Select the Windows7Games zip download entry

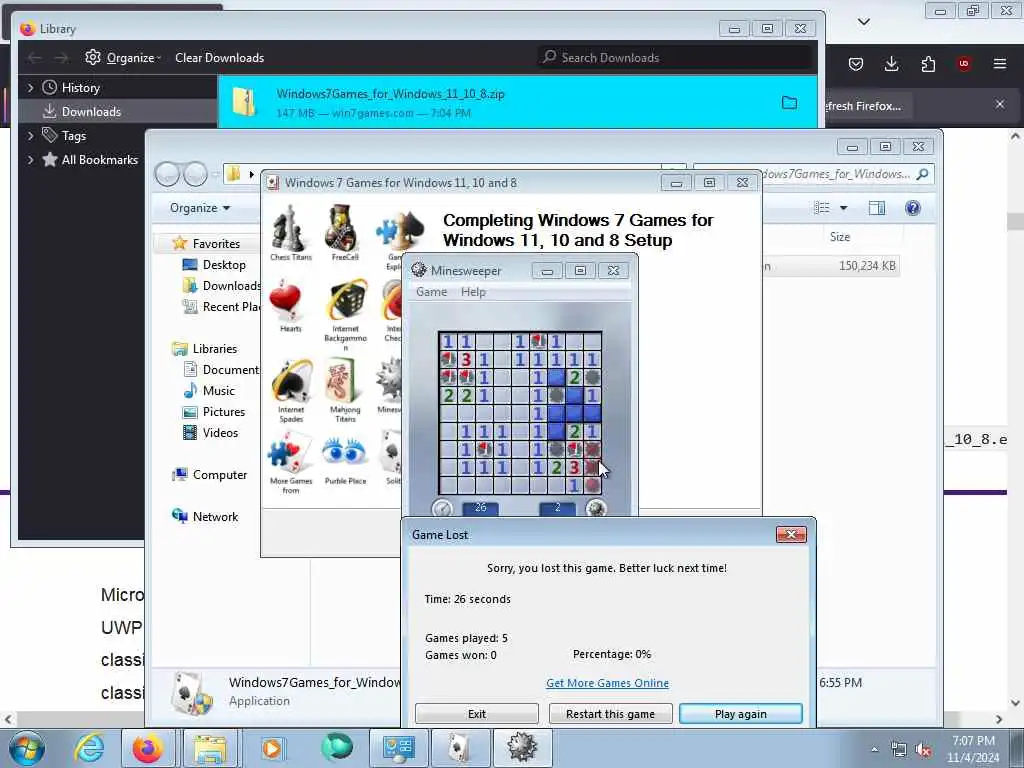[x=517, y=103]
